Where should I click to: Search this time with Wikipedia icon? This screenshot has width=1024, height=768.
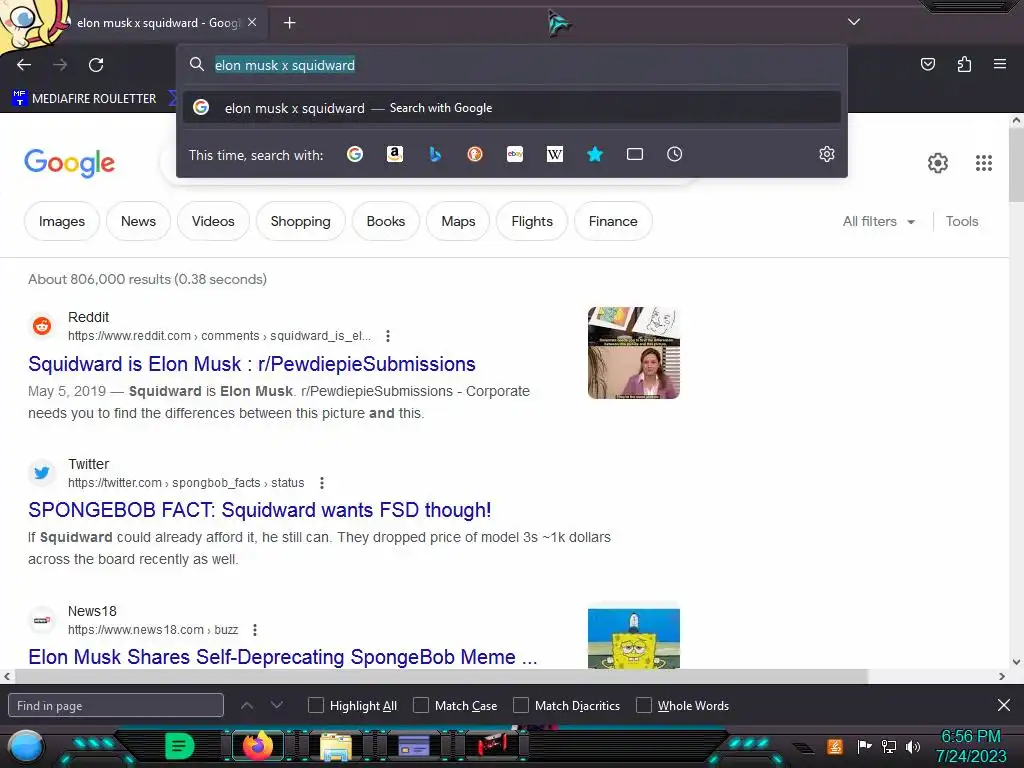tap(554, 154)
